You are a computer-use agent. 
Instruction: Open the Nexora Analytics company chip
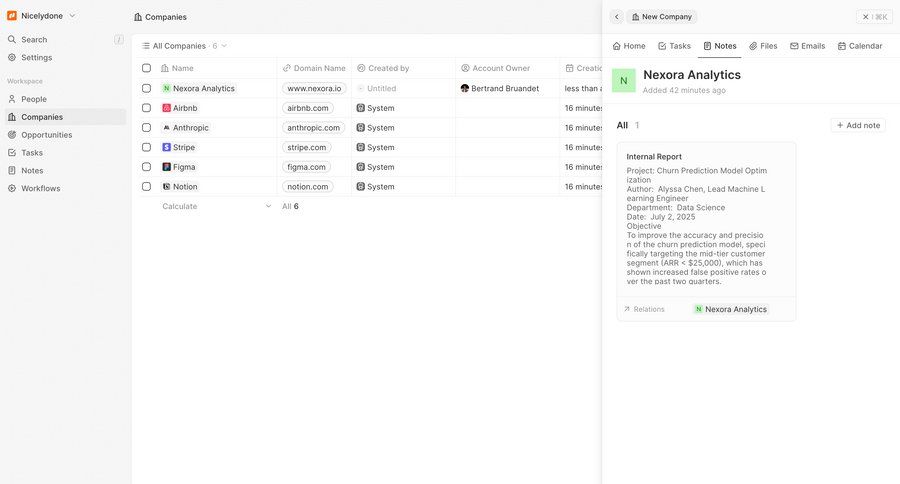[x=199, y=88]
